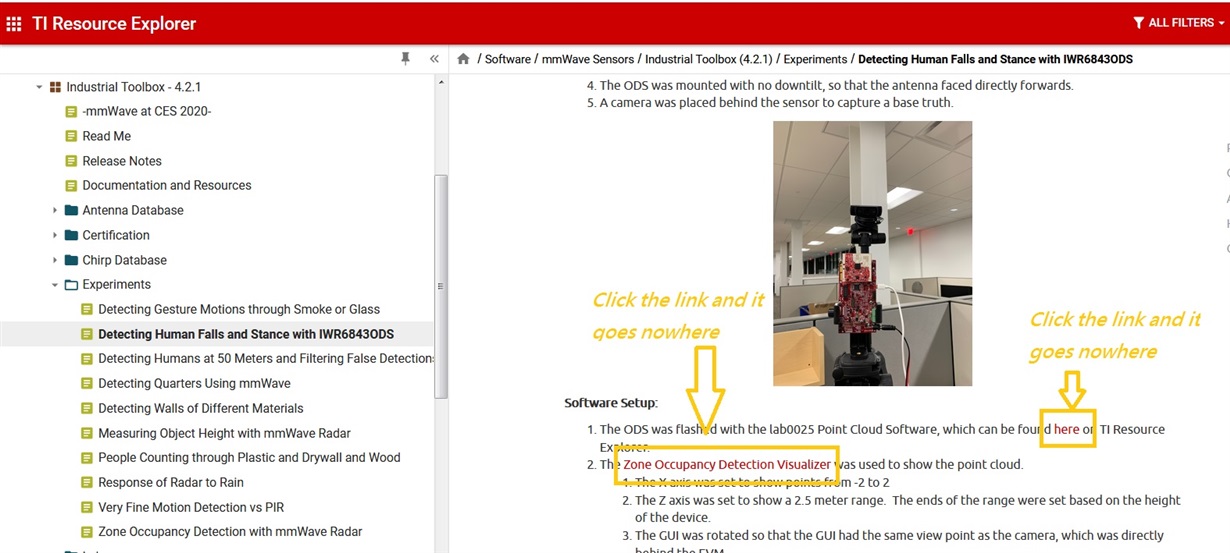Image resolution: width=1230 pixels, height=553 pixels.
Task: Click the Chirp Database folder icon
Action: pyautogui.click(x=71, y=260)
